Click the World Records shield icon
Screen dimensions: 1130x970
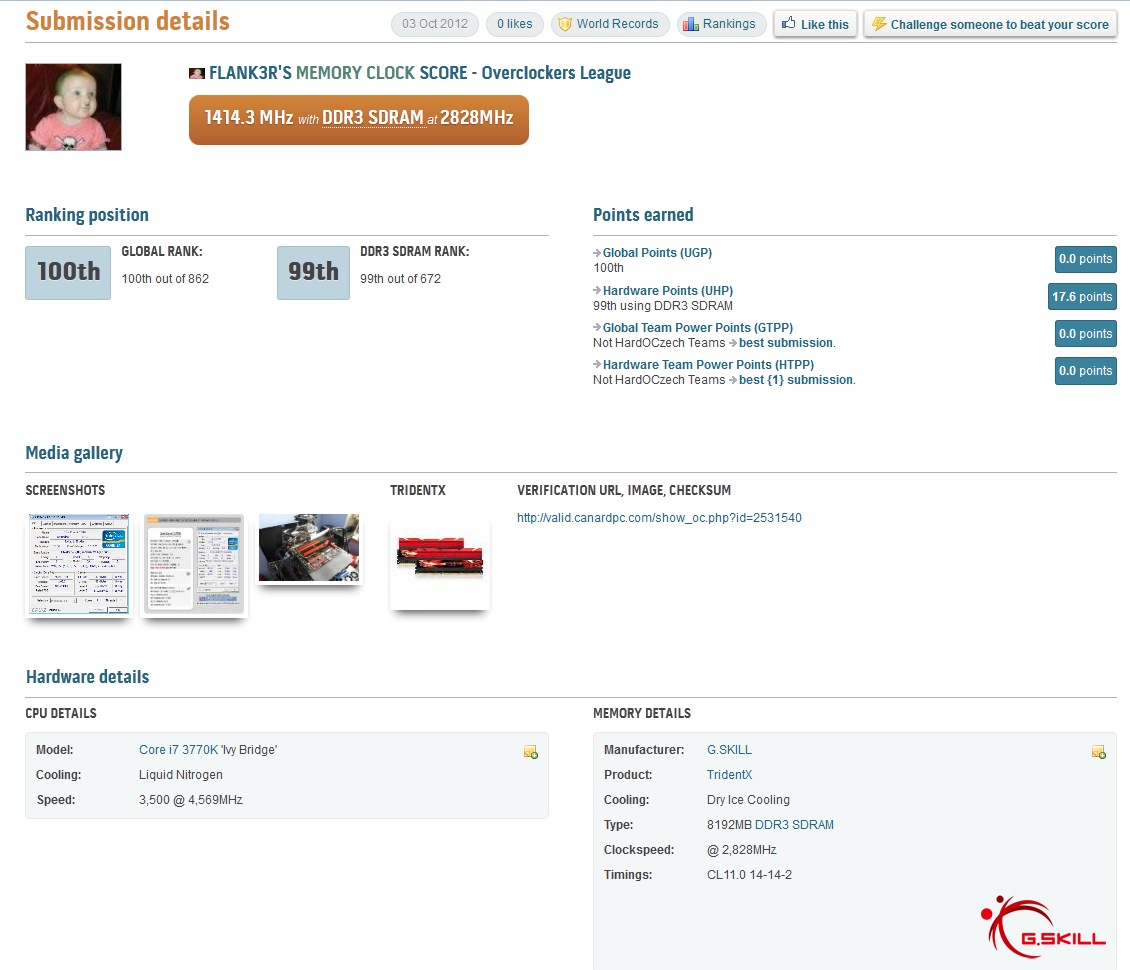pyautogui.click(x=565, y=24)
